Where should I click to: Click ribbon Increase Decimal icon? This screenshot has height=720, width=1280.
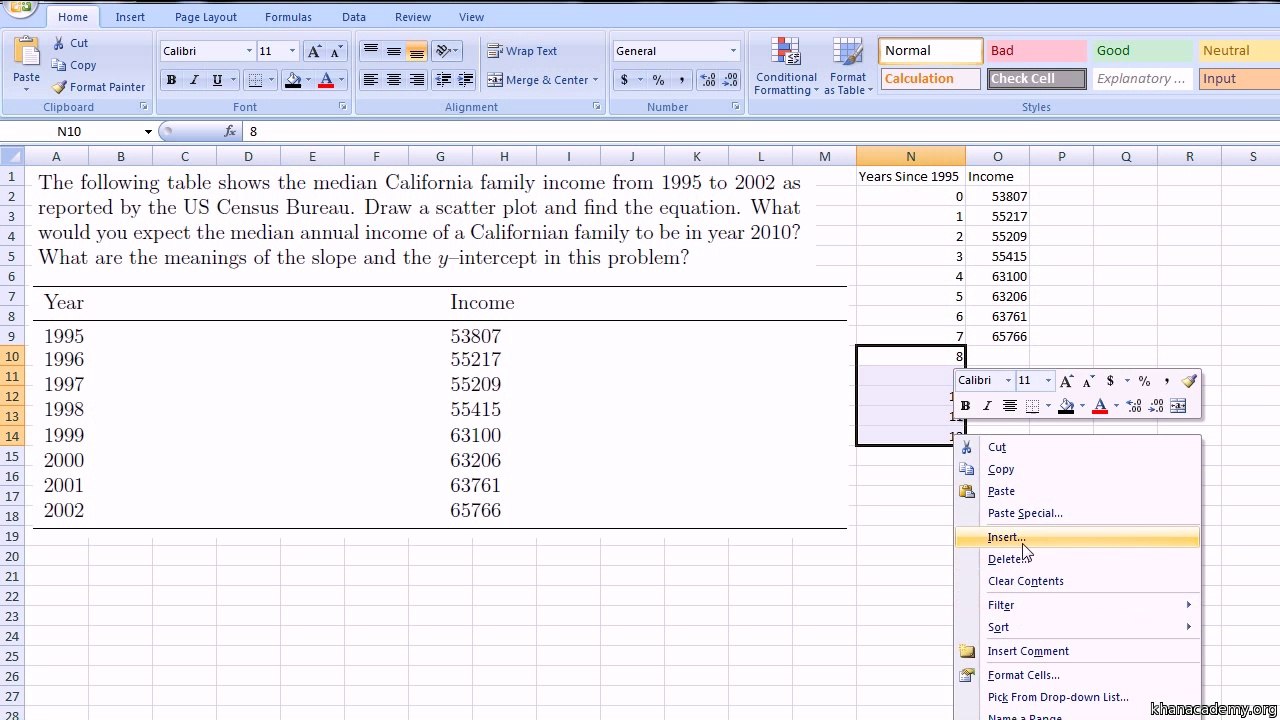click(x=707, y=80)
